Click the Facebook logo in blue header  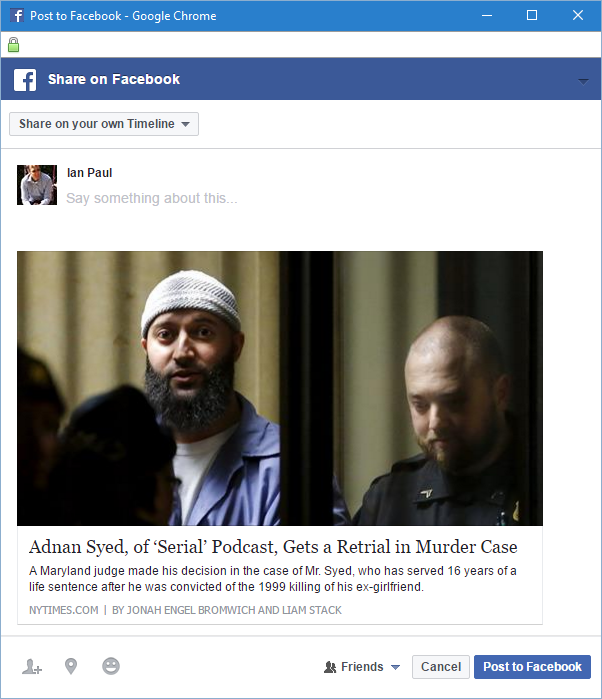[x=25, y=79]
